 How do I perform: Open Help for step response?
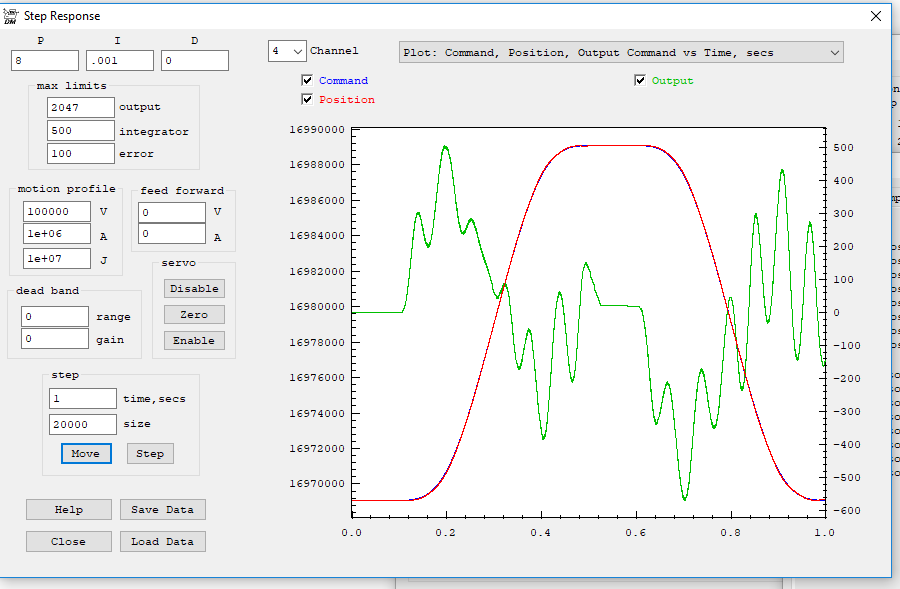[x=69, y=509]
